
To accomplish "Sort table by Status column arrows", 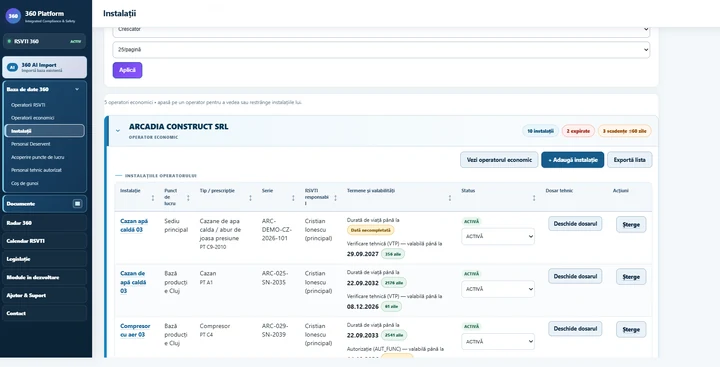I will (x=534, y=198).
